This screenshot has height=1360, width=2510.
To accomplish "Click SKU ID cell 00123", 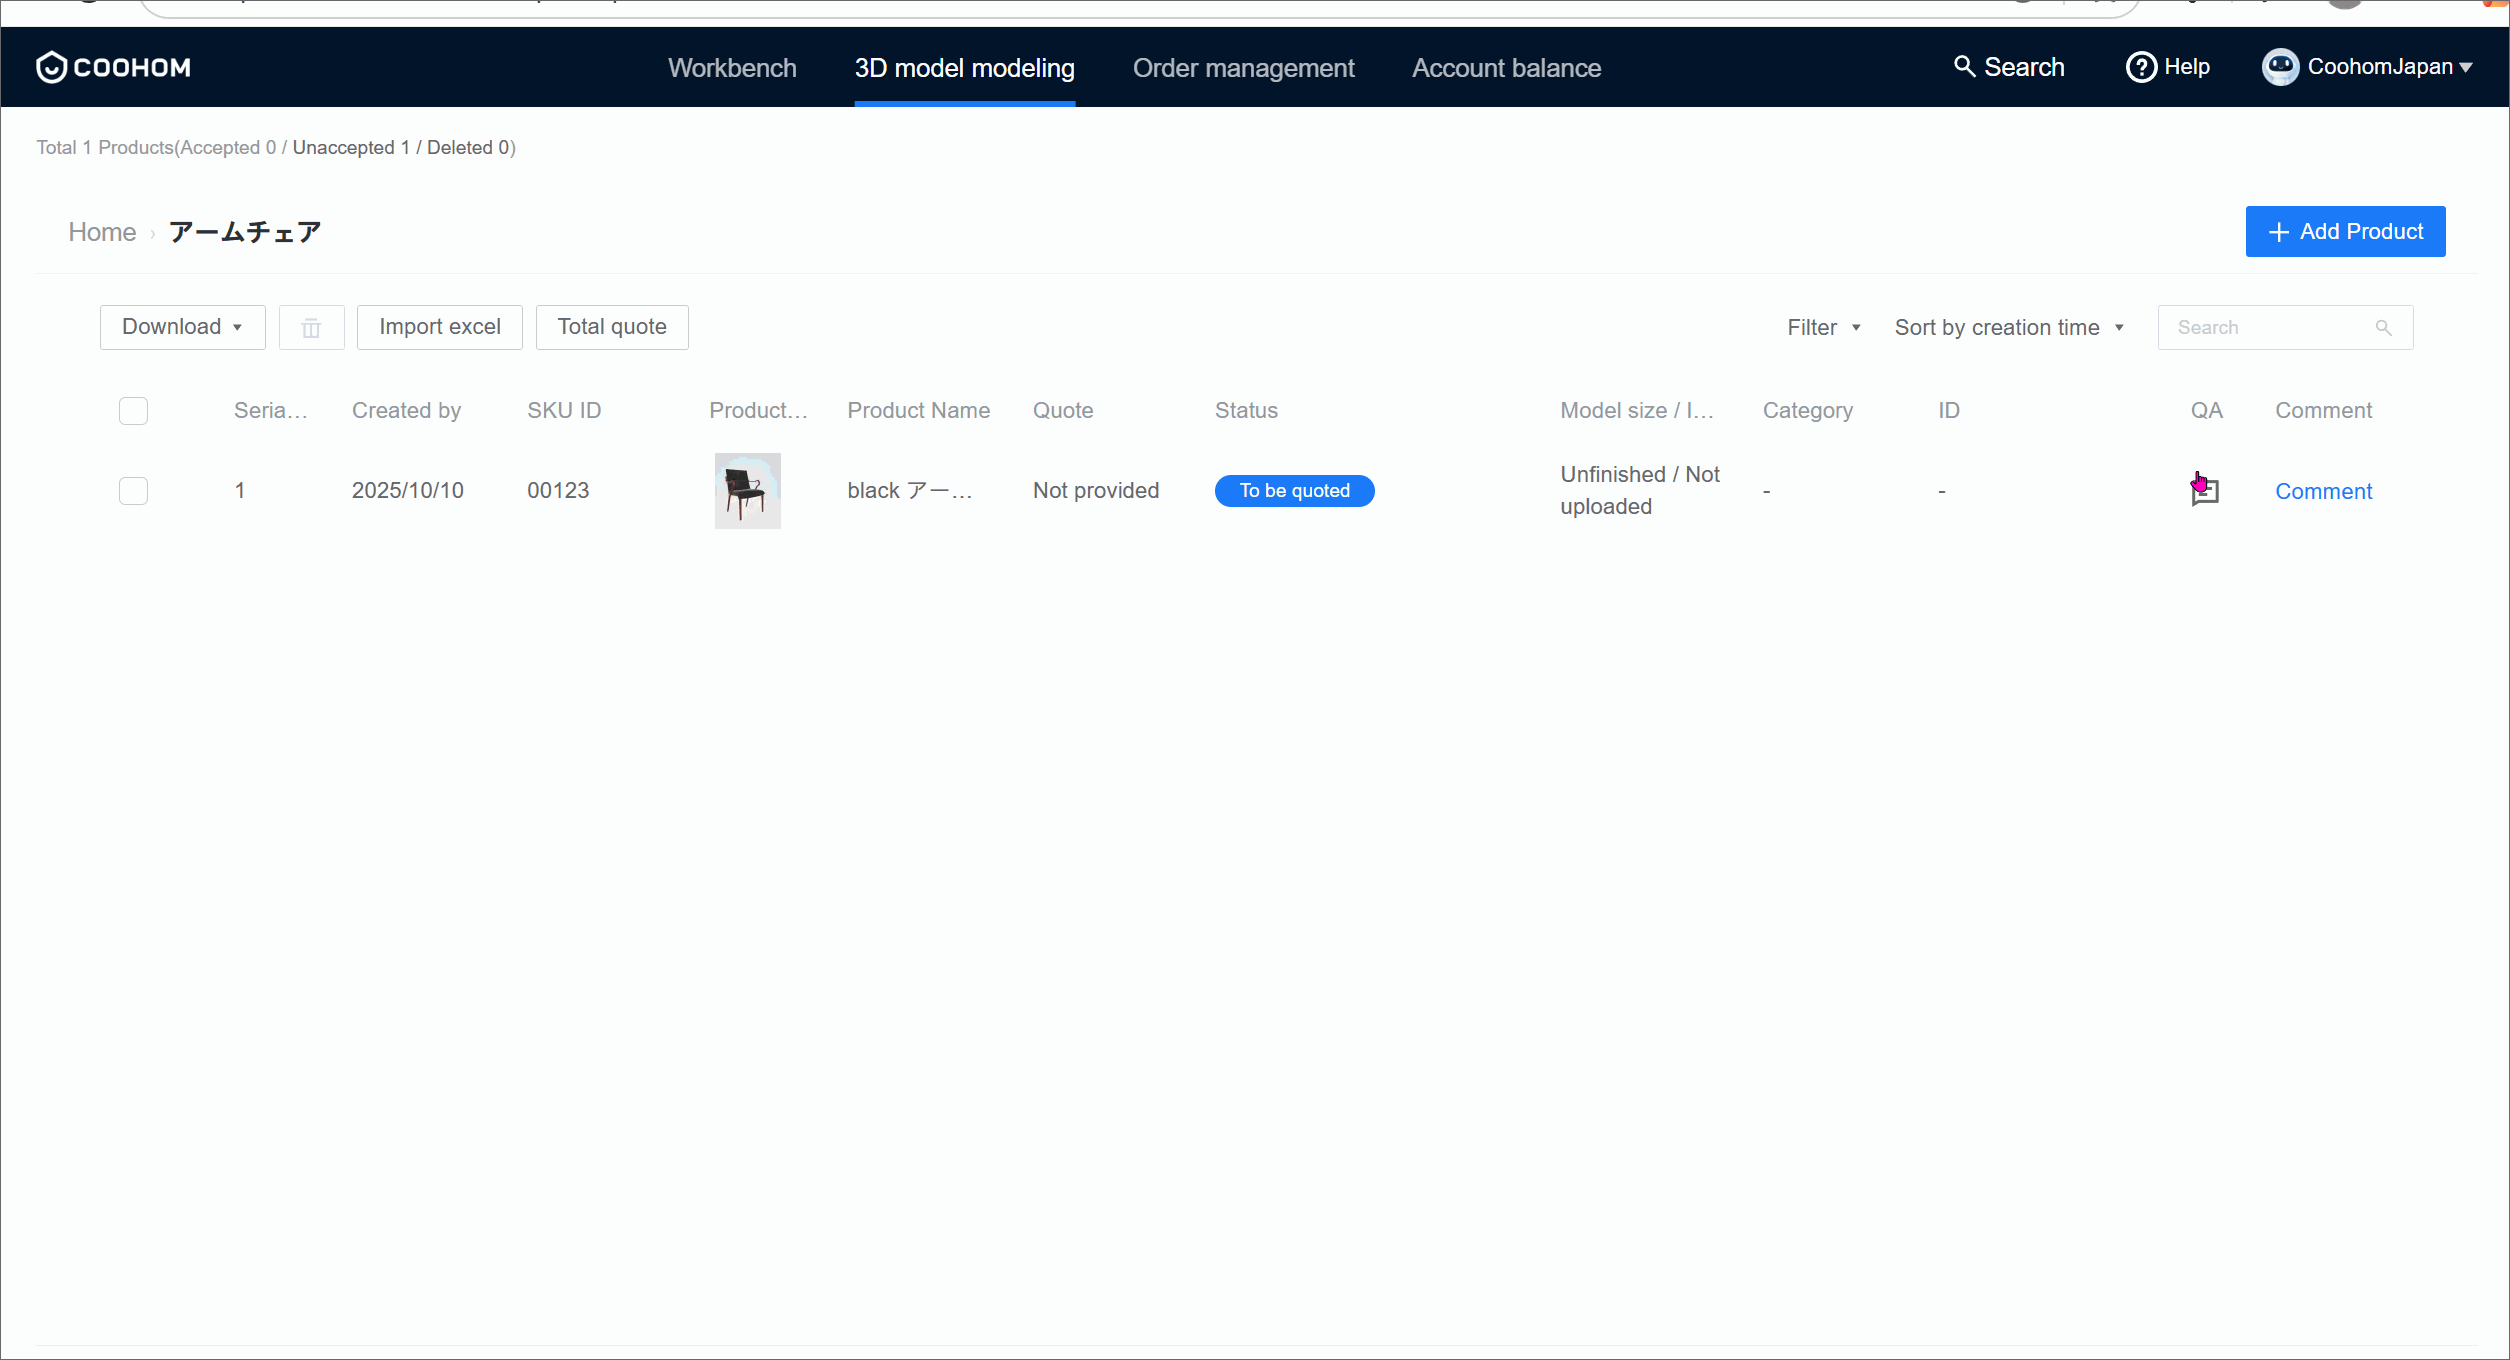I will [558, 490].
